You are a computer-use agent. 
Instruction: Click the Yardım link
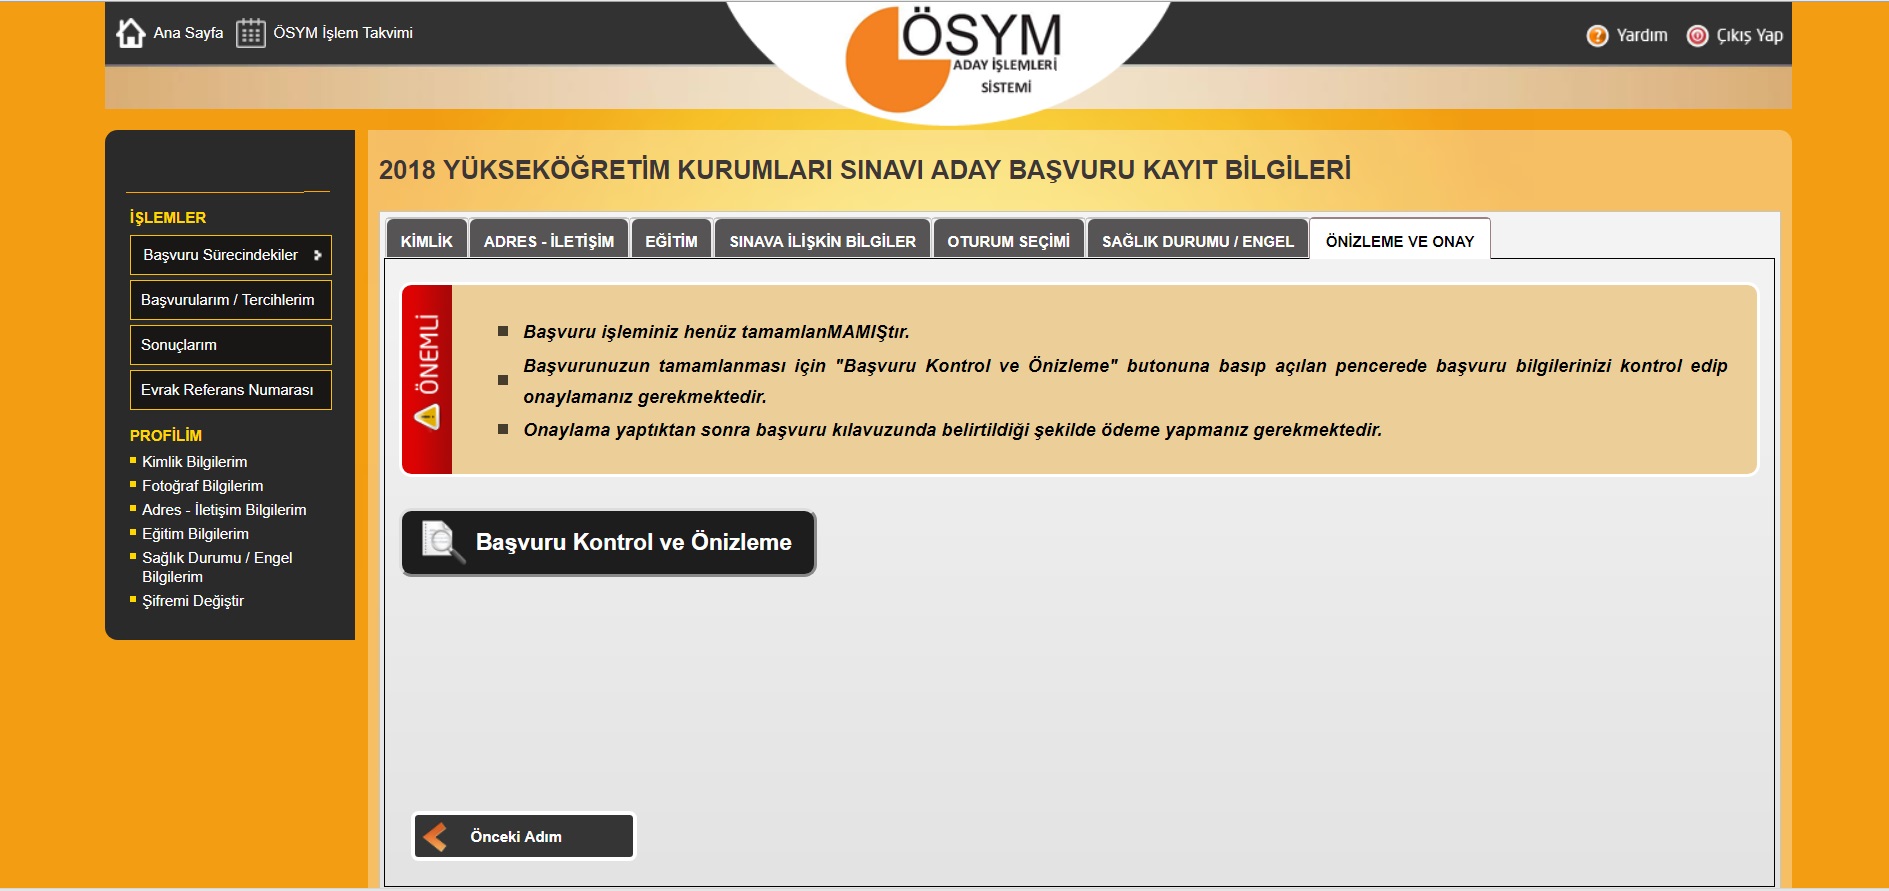[1642, 36]
